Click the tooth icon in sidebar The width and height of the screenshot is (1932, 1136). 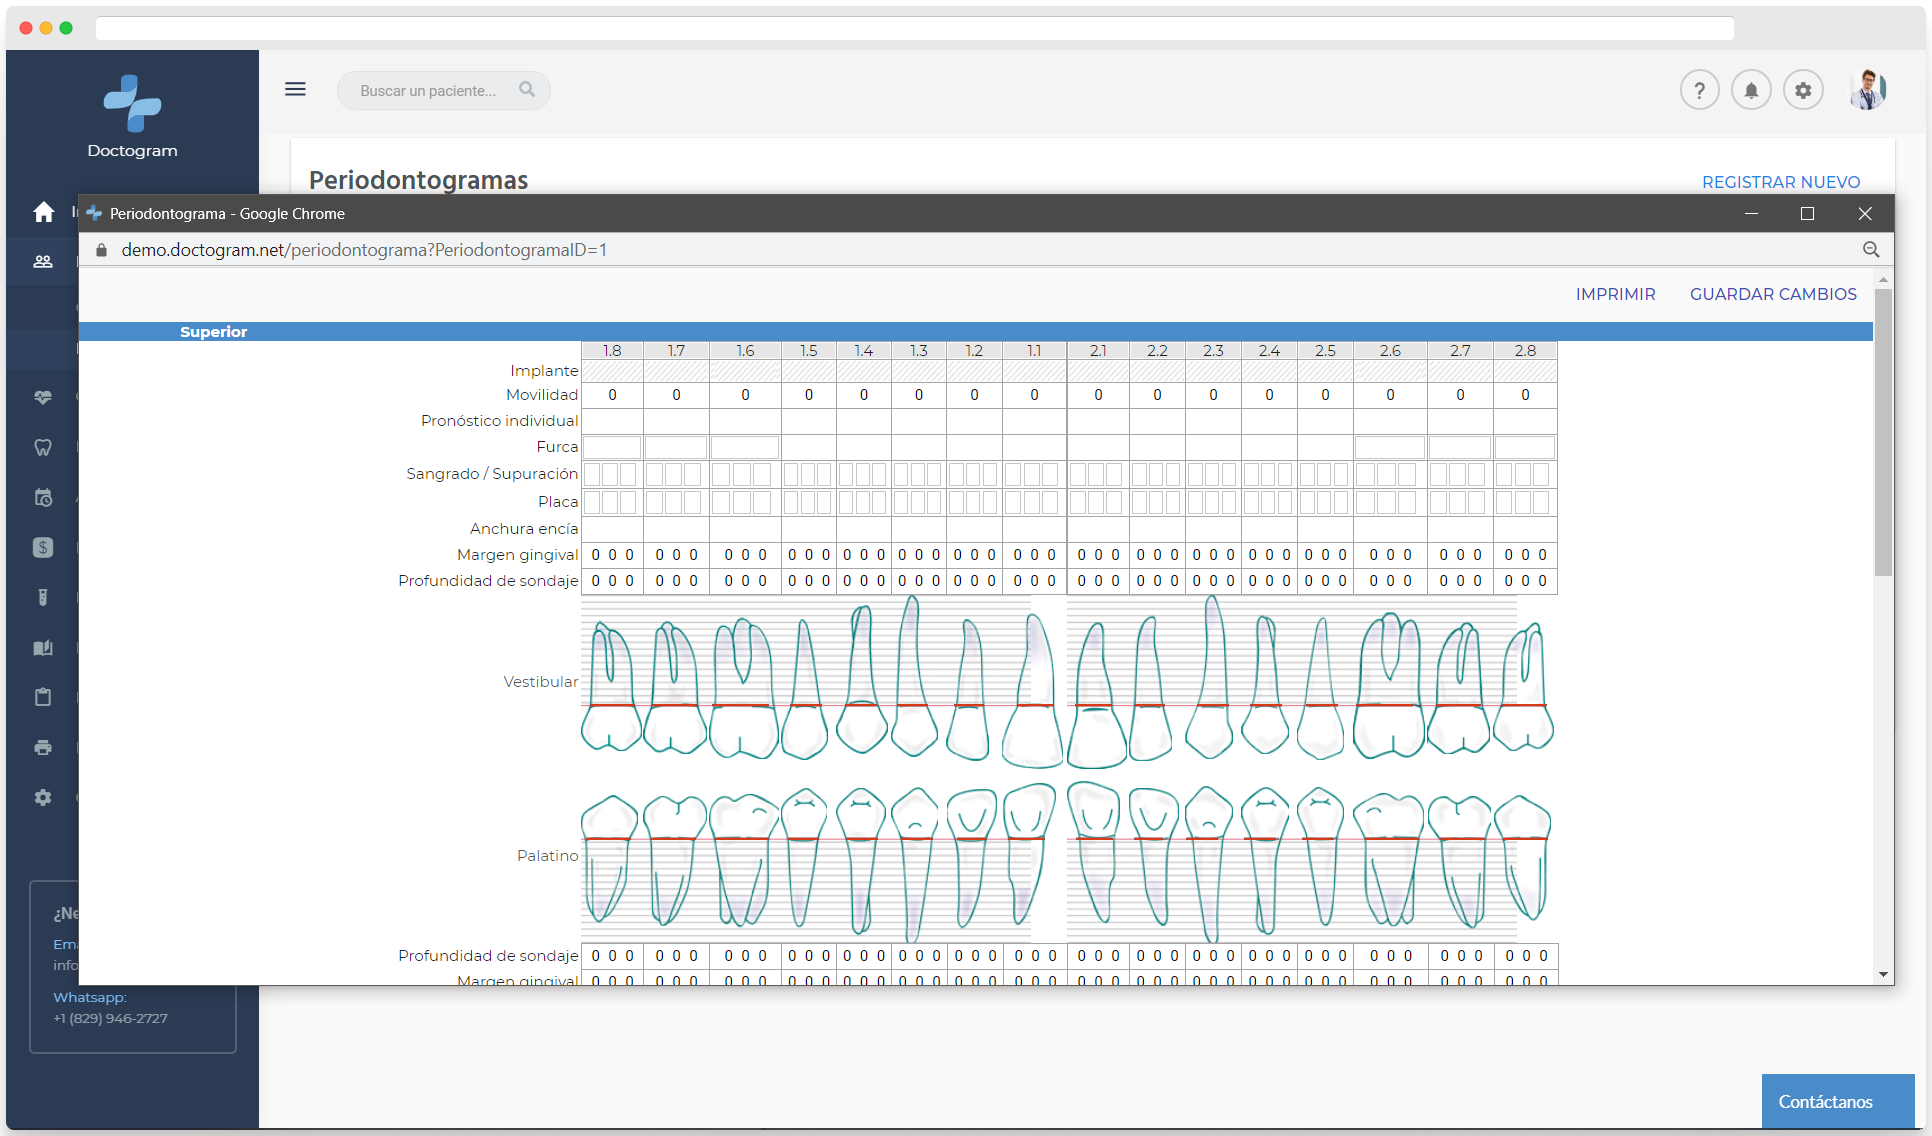pos(43,448)
